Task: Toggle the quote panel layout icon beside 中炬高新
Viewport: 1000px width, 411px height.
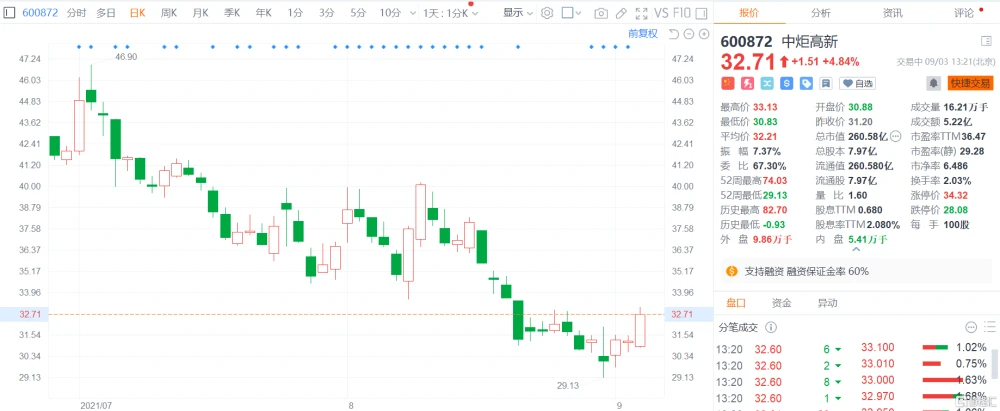Action: (986, 41)
